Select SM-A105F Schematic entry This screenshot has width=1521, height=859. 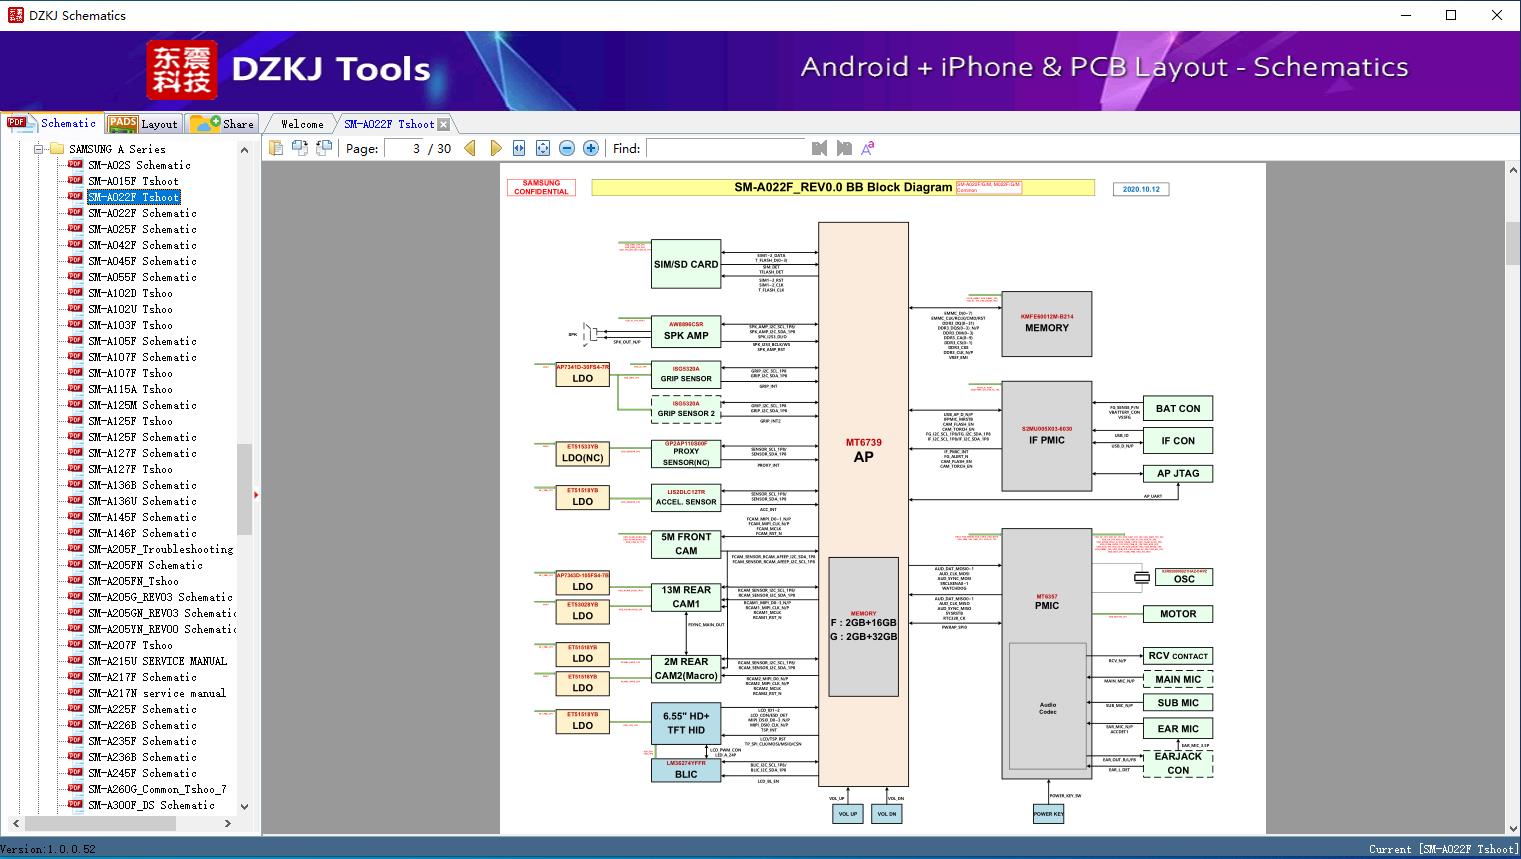[142, 341]
